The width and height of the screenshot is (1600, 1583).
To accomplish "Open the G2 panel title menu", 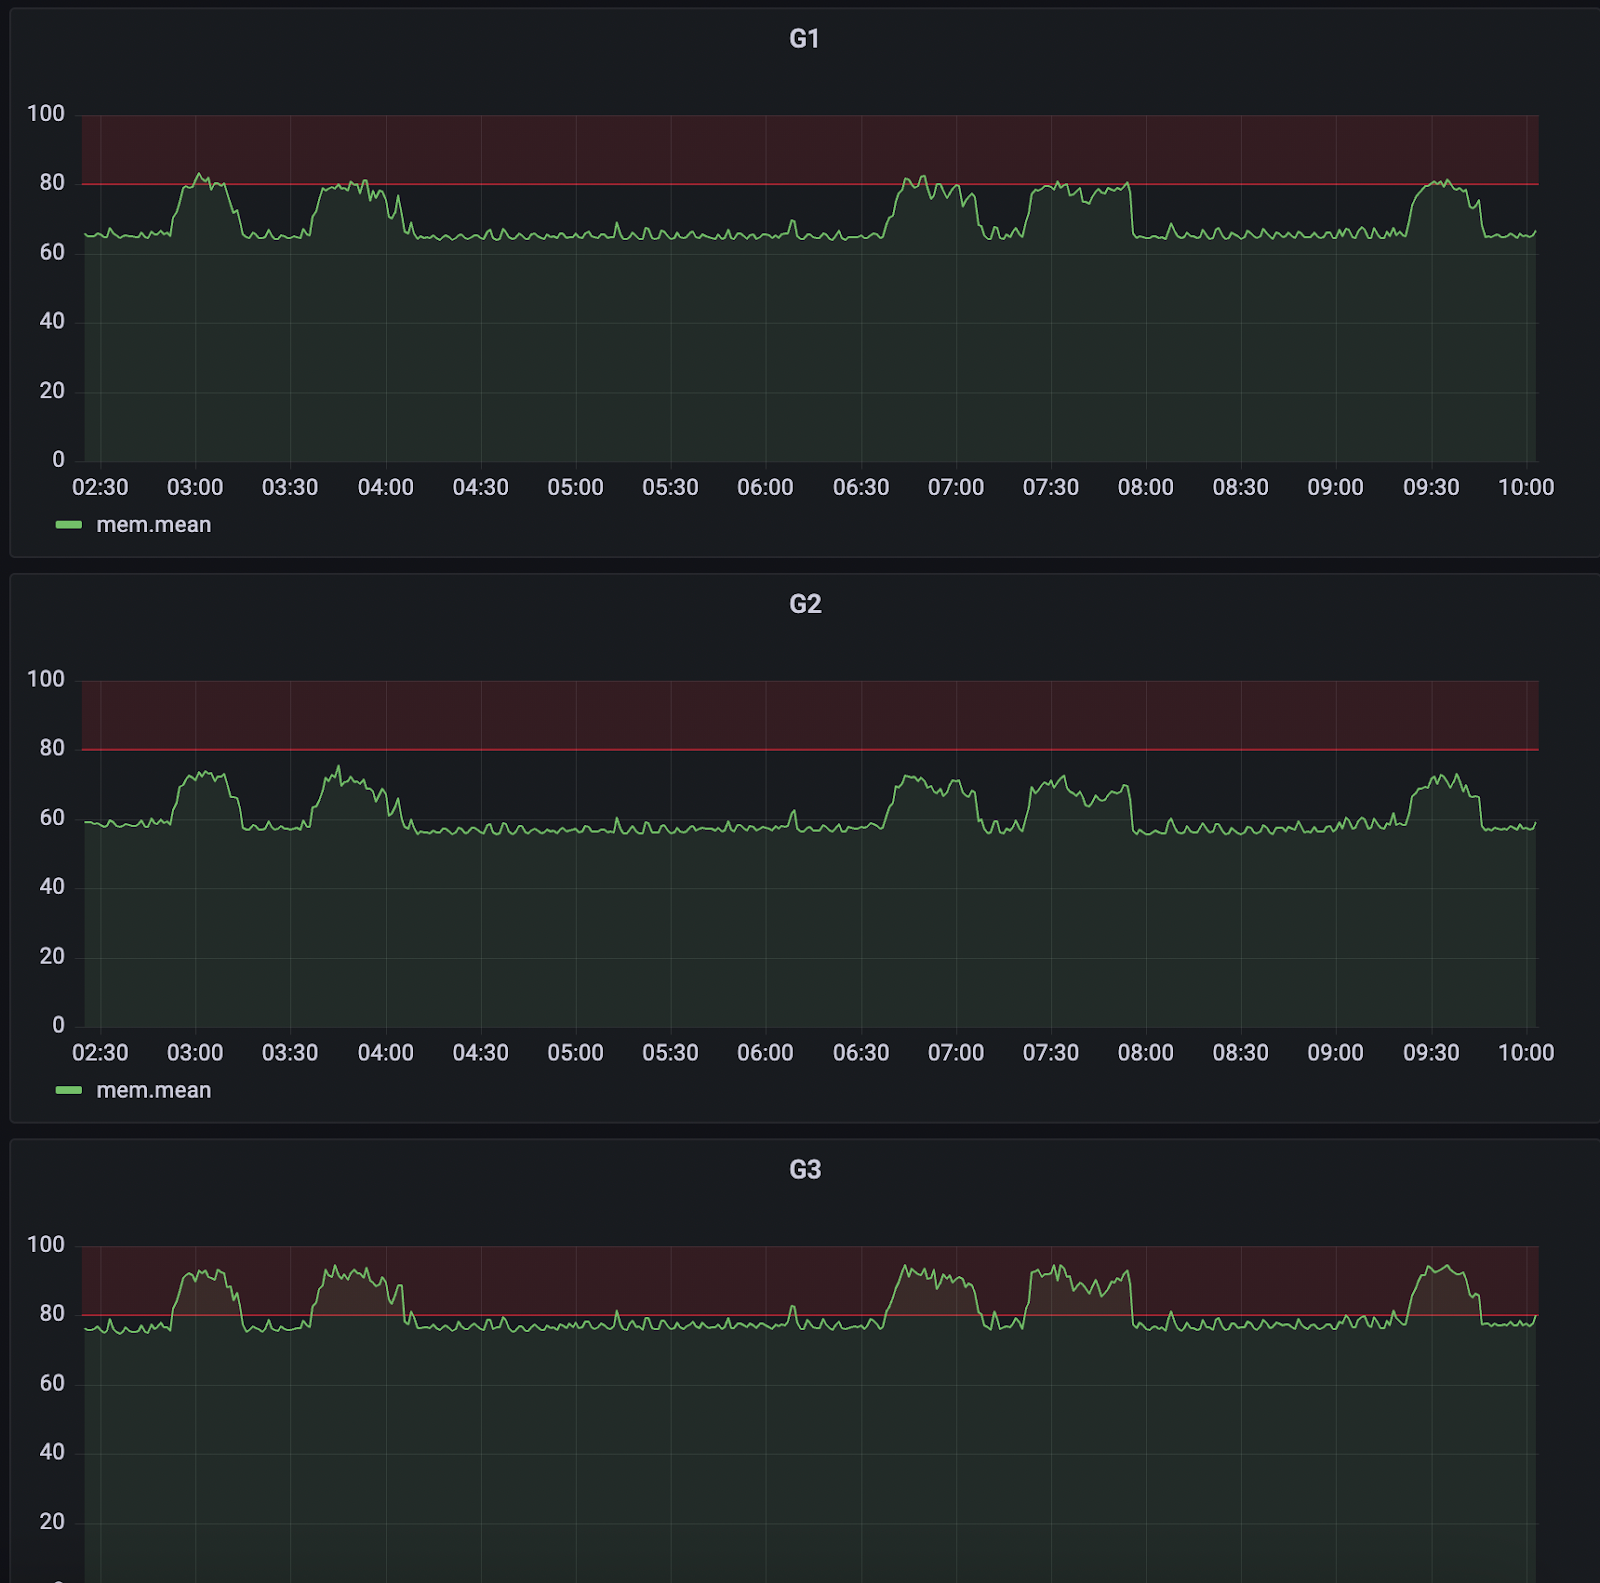I will [804, 604].
